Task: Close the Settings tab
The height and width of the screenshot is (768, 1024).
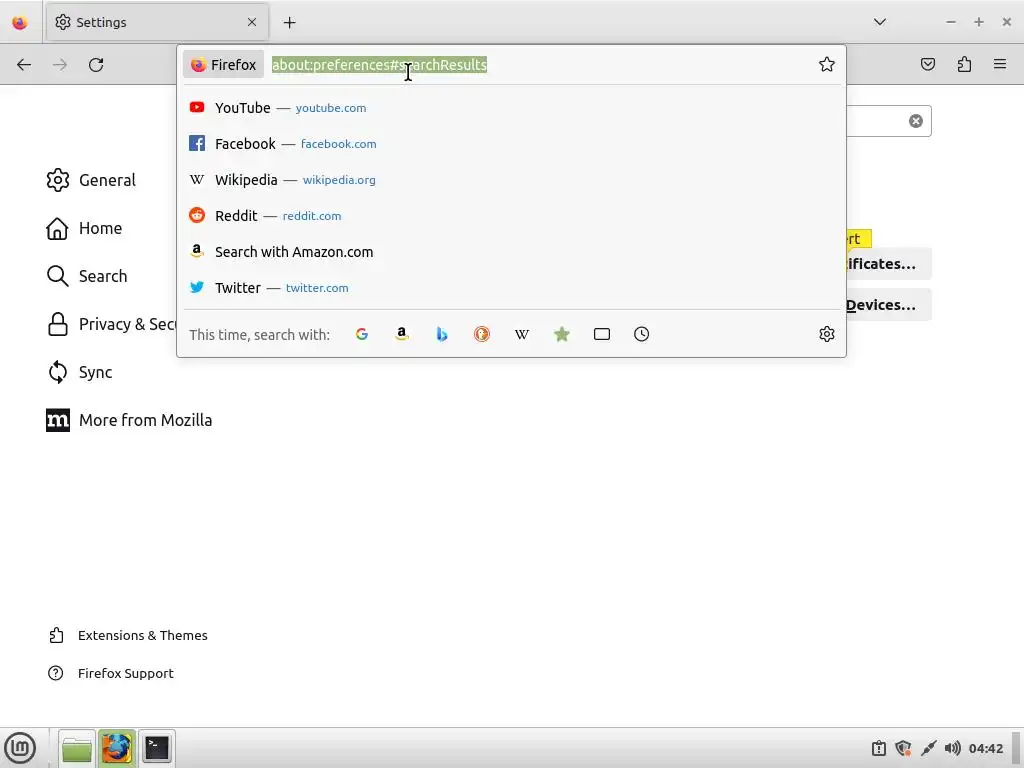Action: (x=252, y=22)
